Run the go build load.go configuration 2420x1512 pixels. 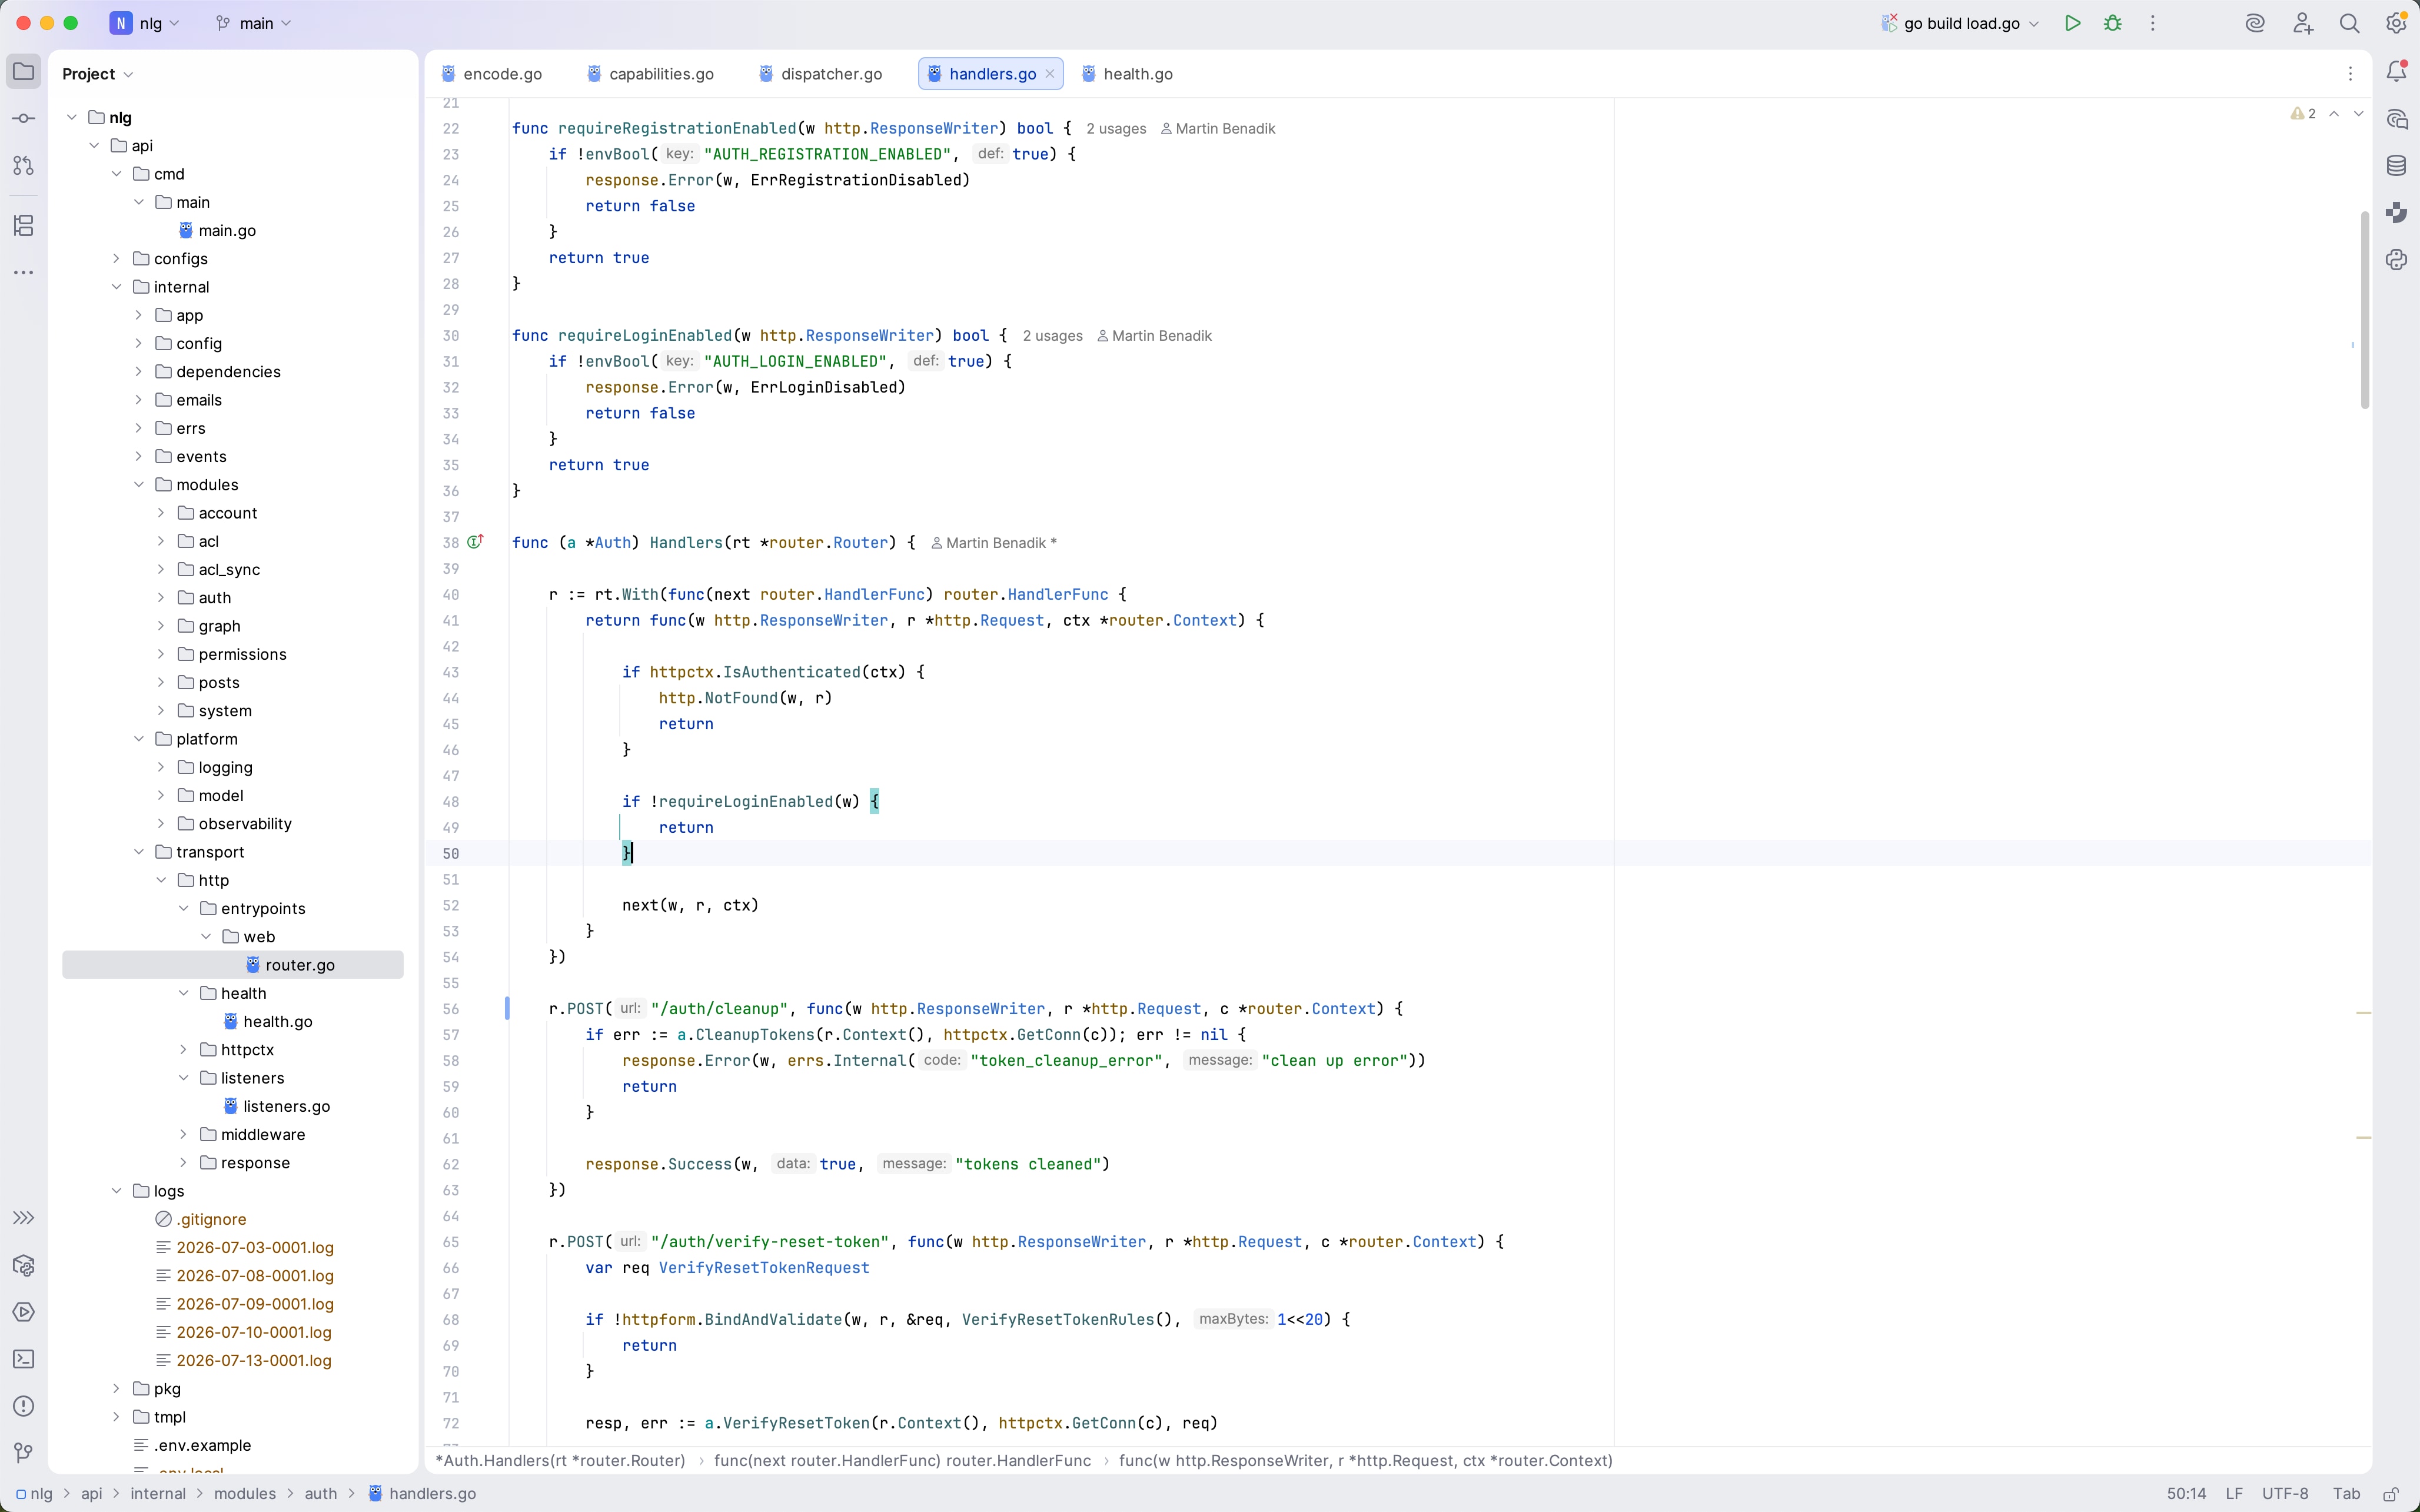point(2072,23)
